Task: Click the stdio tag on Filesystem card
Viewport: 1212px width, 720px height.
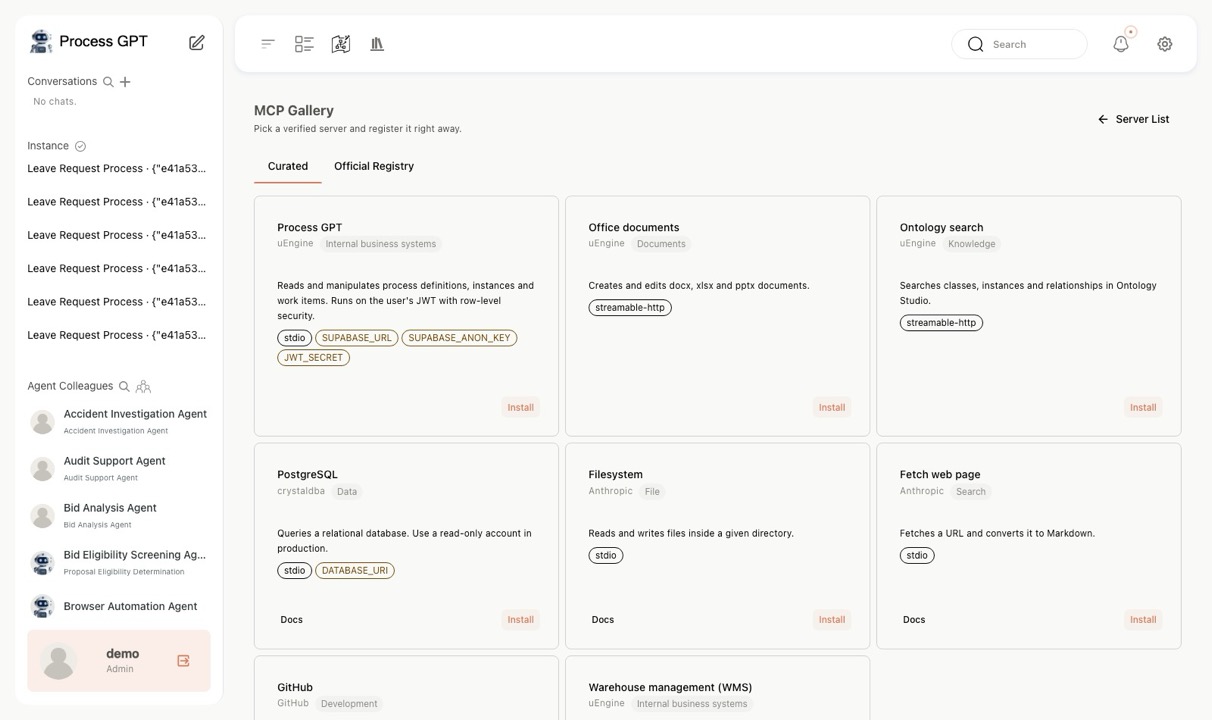Action: click(606, 555)
